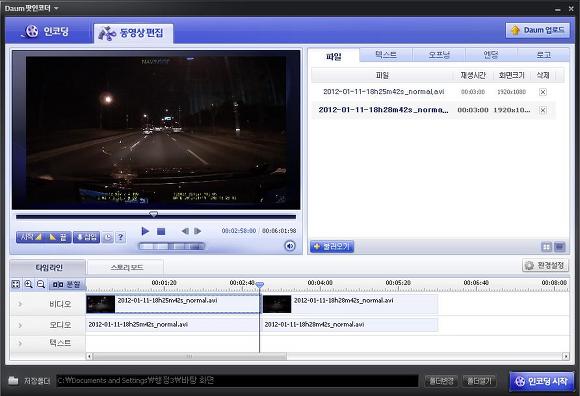Open the 스토리보드 tab

tap(127, 267)
